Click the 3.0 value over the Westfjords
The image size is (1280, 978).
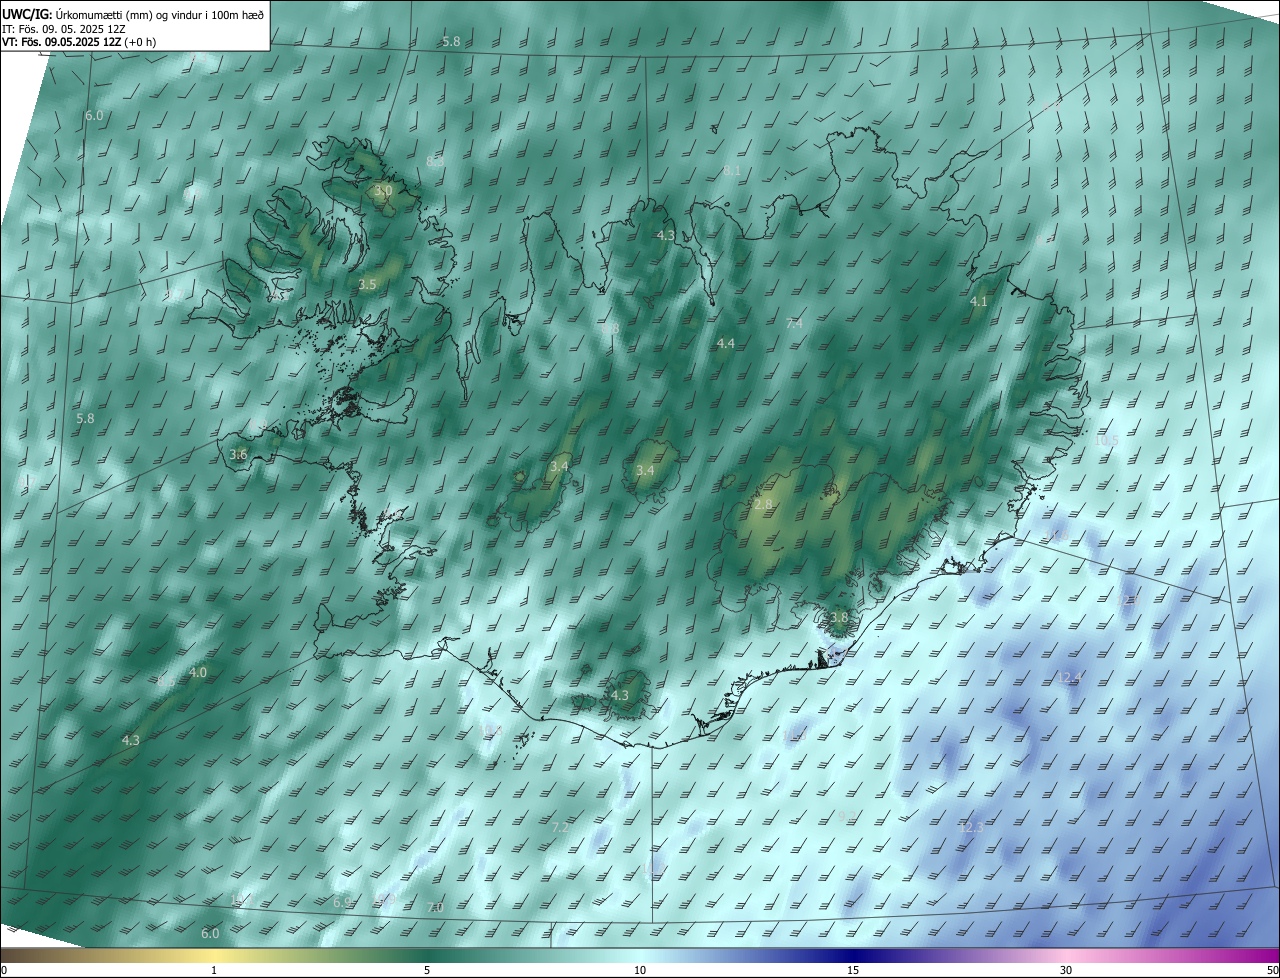pos(383,190)
